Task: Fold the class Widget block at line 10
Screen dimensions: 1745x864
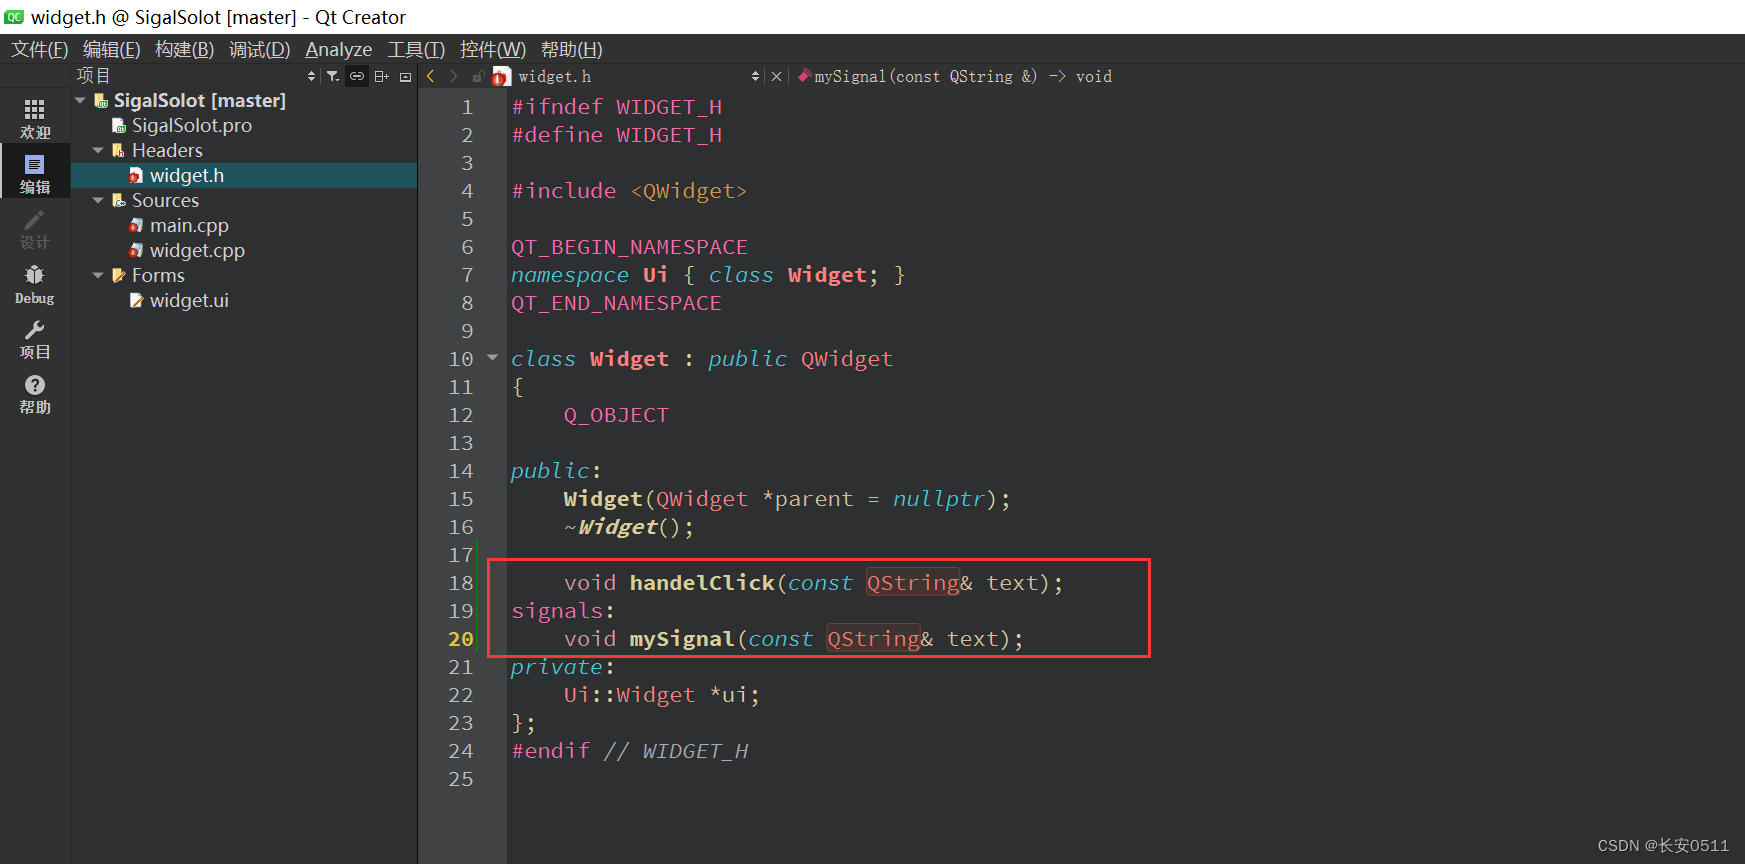Action: point(492,357)
